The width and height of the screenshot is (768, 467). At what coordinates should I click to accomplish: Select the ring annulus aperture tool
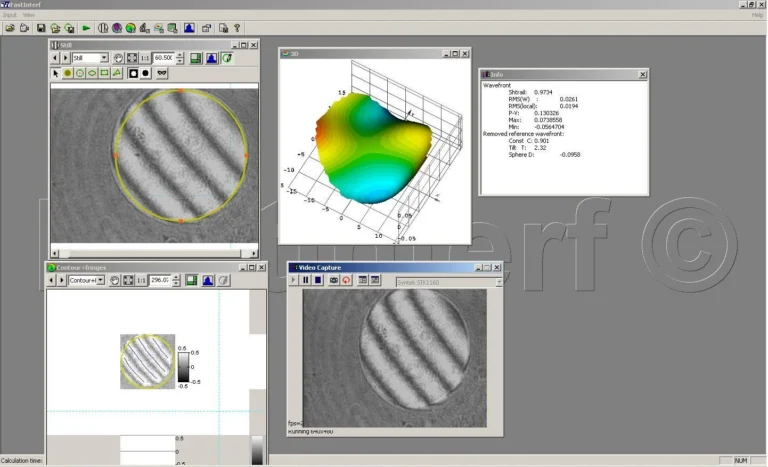click(80, 73)
